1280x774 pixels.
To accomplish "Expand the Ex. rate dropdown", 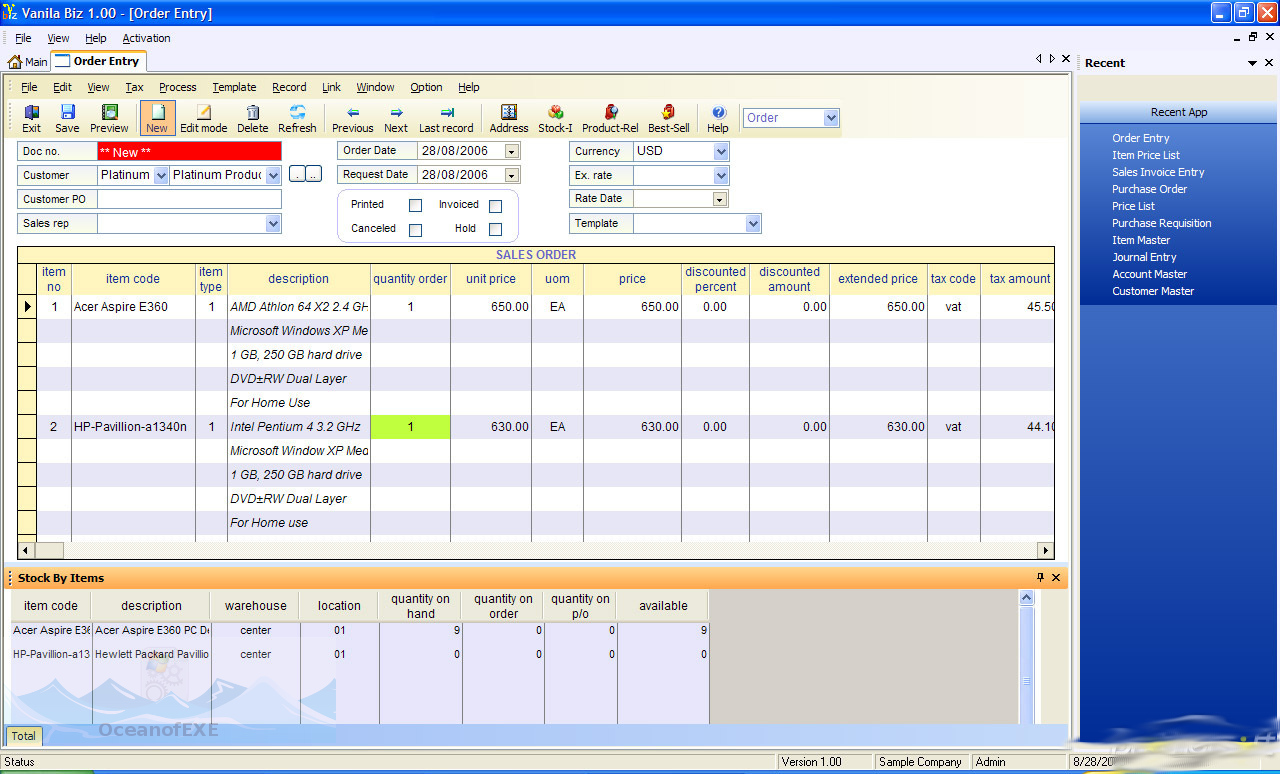I will pos(721,176).
